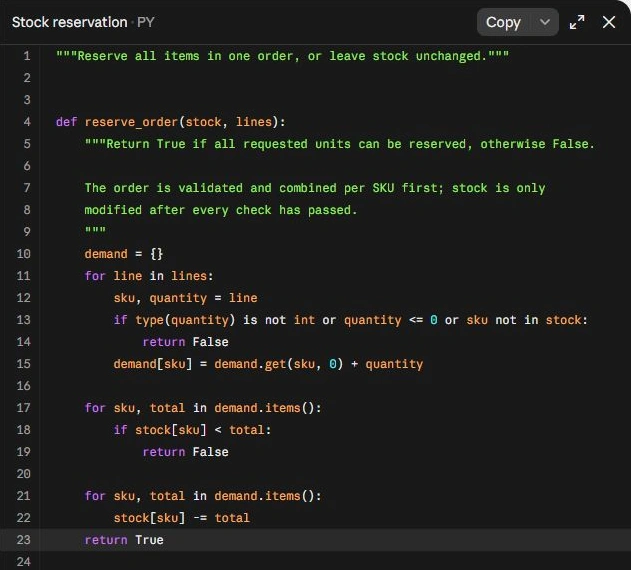Image resolution: width=631 pixels, height=570 pixels.
Task: Select the "for line in lines:" line
Action: (149, 276)
